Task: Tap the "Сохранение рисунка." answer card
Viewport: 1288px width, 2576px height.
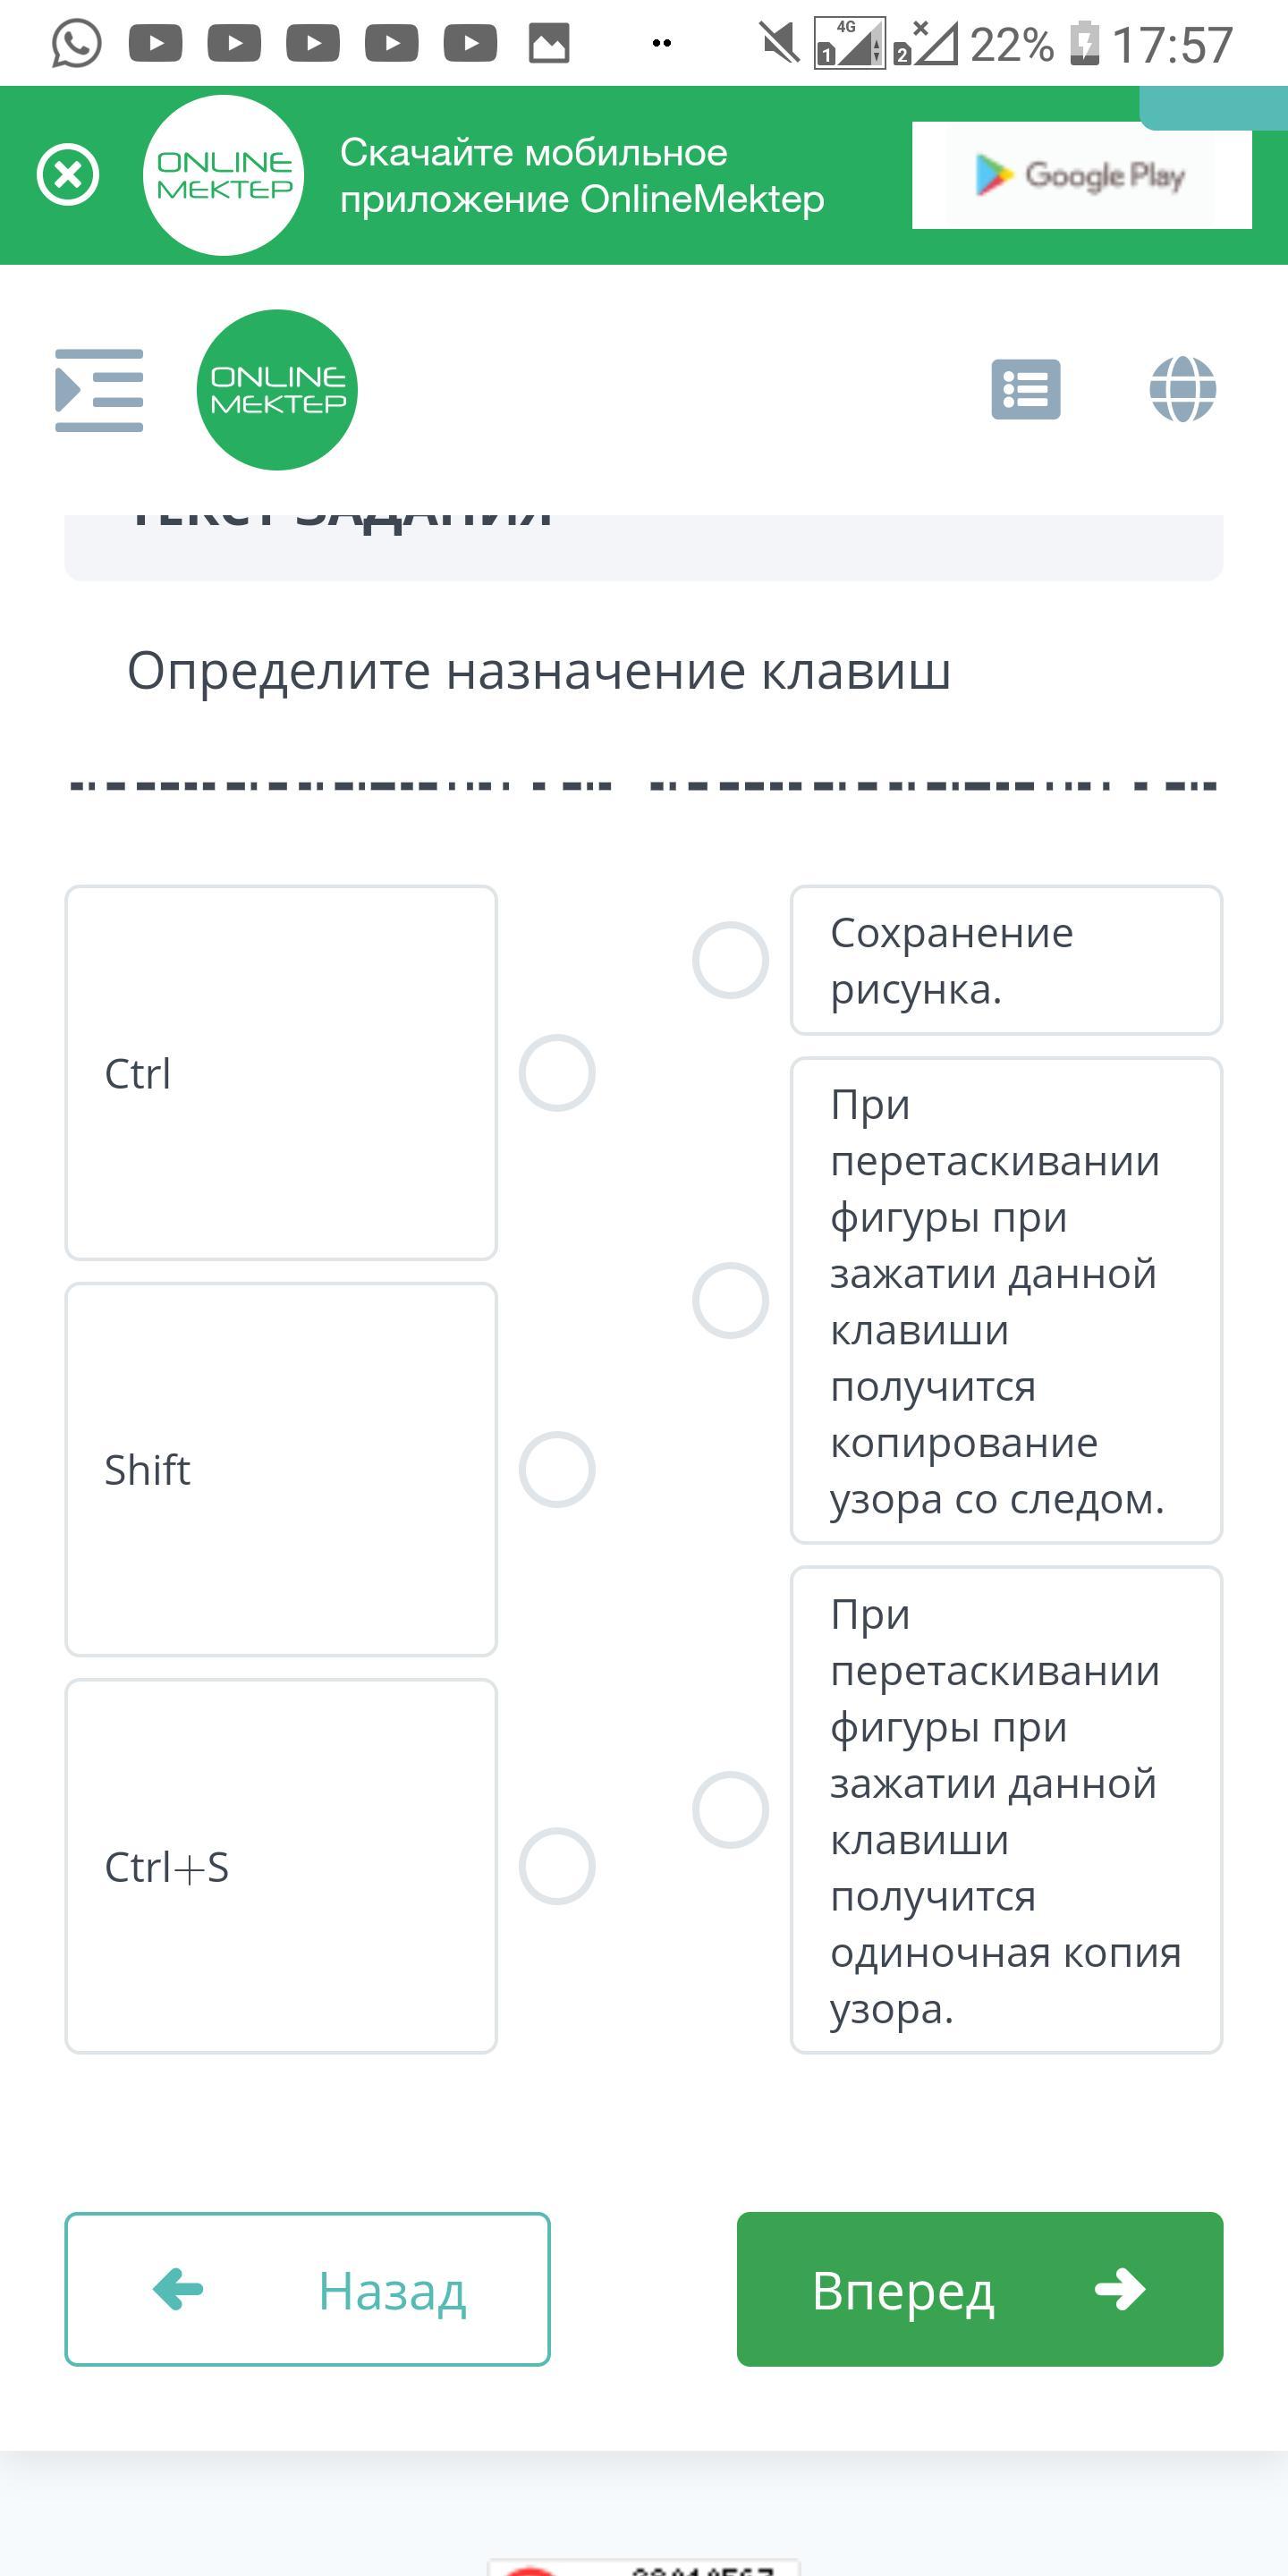Action: coord(1006,960)
